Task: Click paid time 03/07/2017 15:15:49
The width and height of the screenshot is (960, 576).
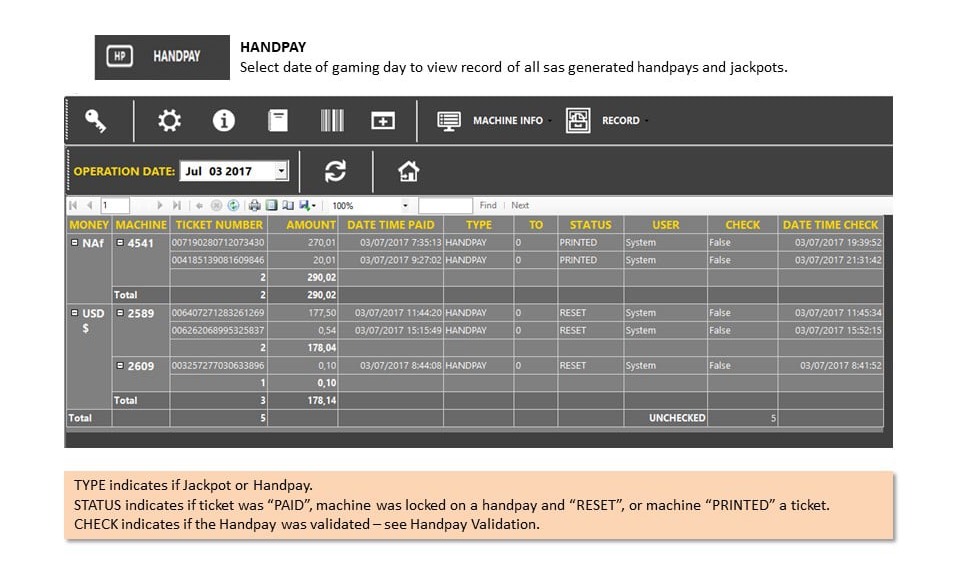Action: click(x=398, y=331)
